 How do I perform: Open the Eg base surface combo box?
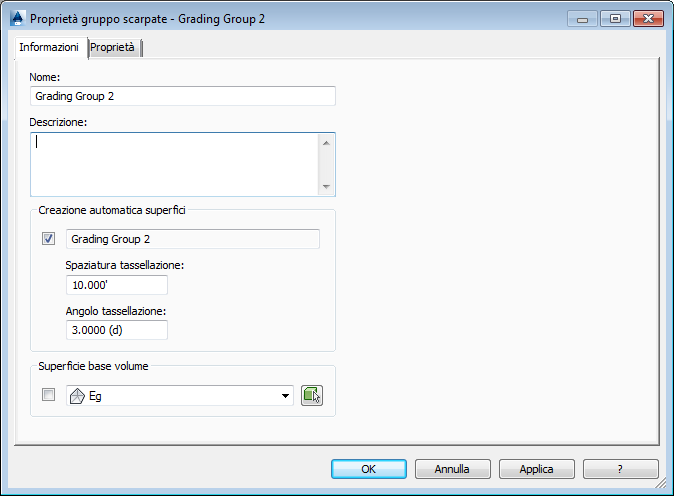(180, 396)
